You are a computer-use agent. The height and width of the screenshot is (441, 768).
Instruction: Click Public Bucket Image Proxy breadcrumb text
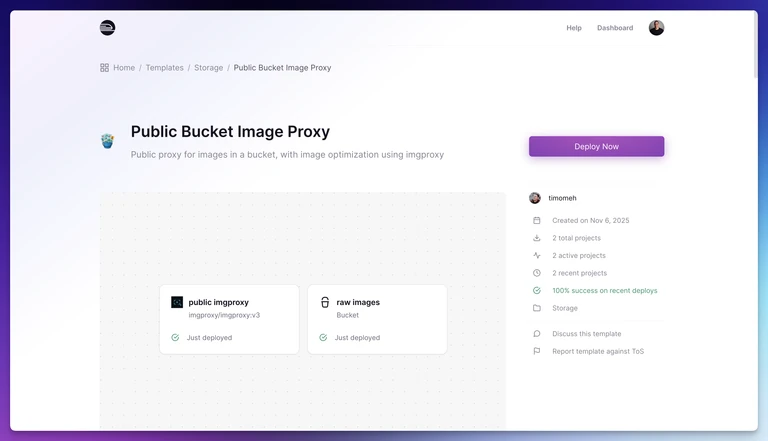[282, 68]
